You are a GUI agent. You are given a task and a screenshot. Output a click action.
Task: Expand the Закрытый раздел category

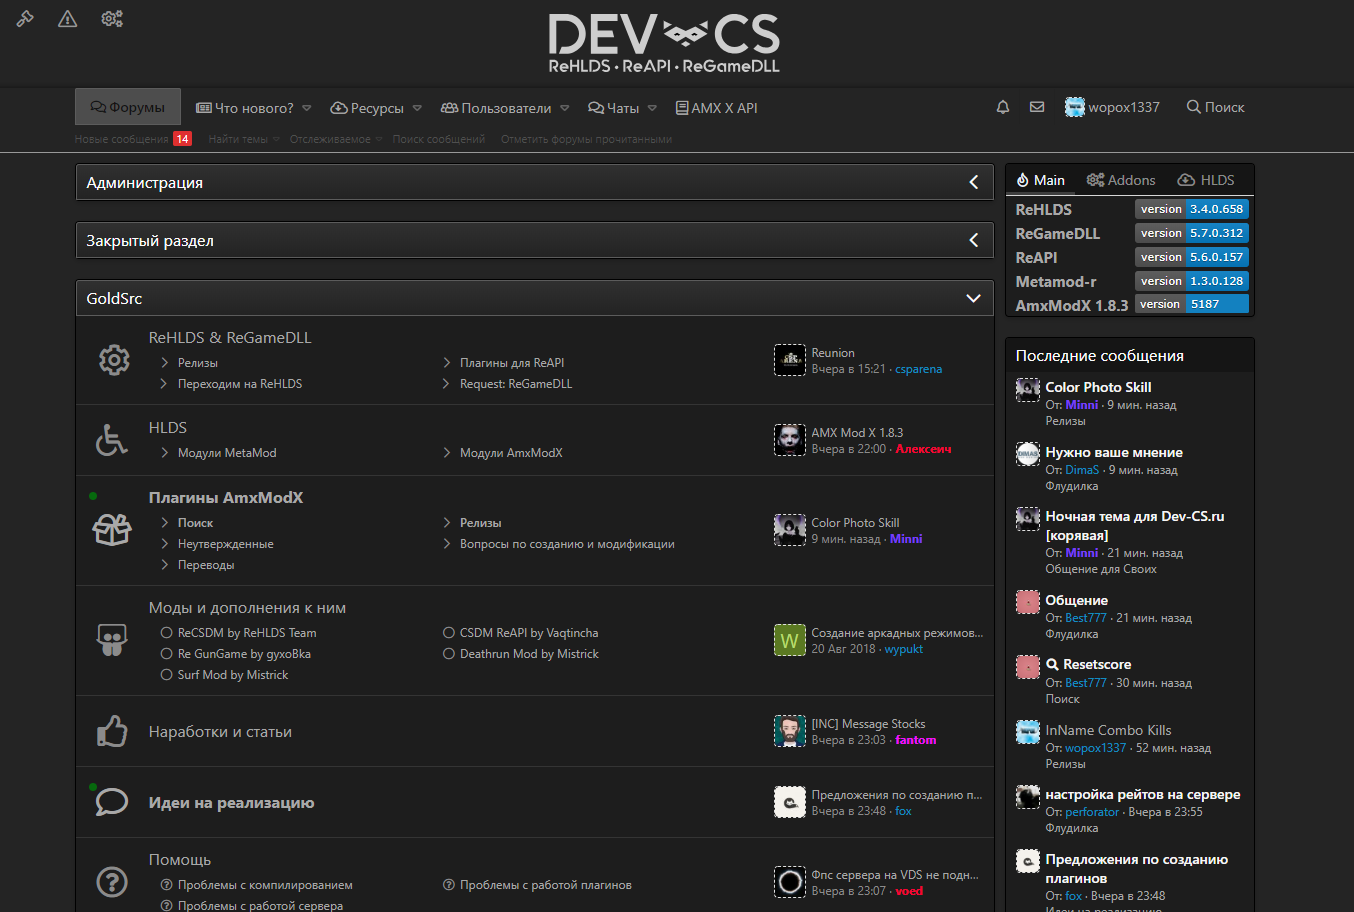973,240
